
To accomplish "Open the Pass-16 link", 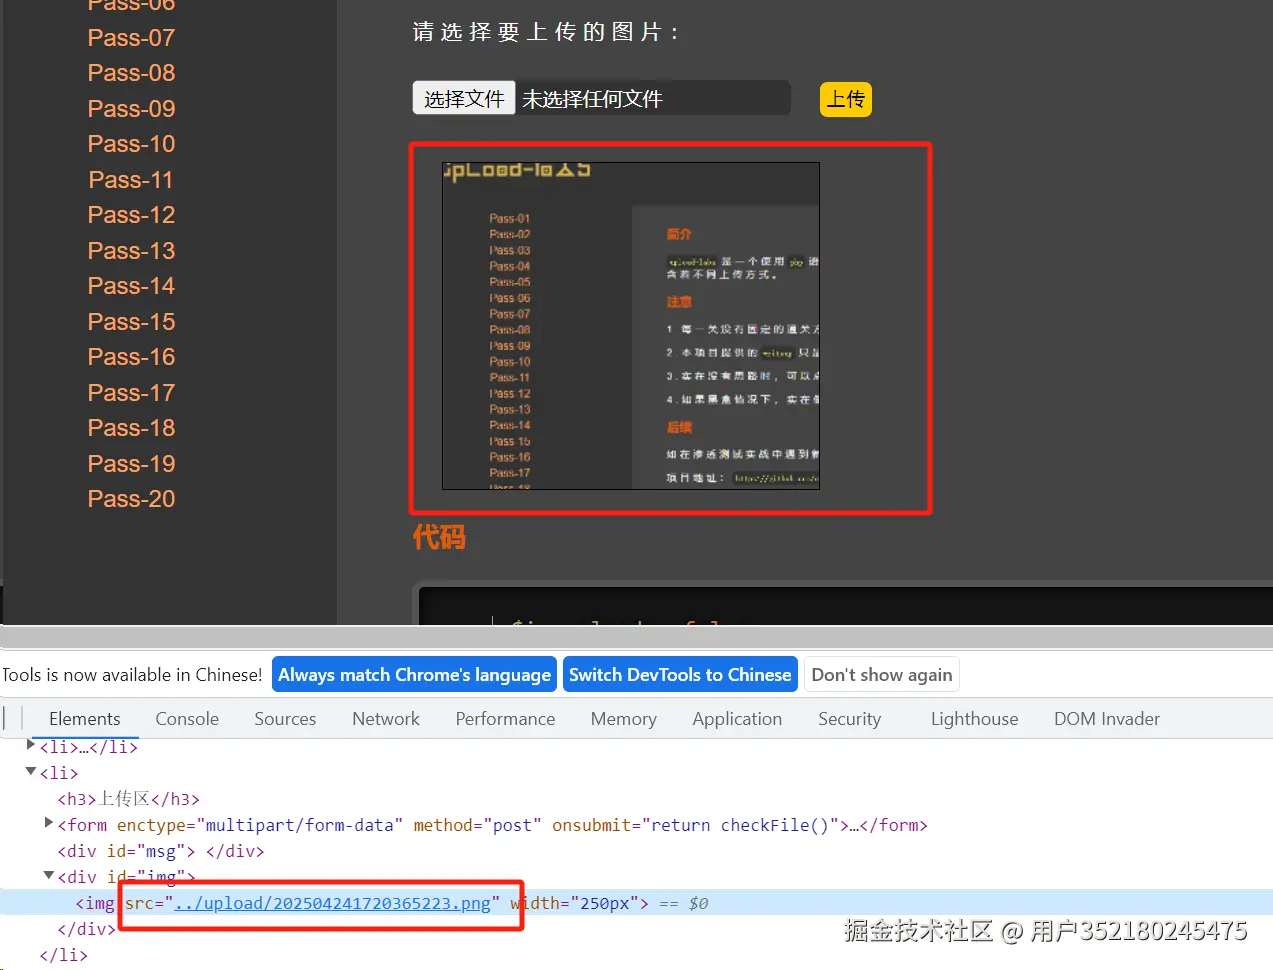I will [131, 357].
